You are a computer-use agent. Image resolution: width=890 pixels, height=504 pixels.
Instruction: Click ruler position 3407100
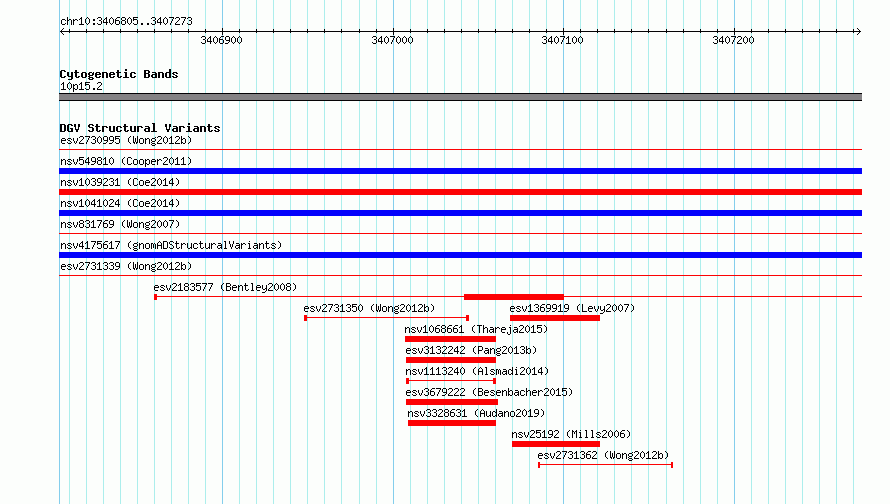(562, 40)
